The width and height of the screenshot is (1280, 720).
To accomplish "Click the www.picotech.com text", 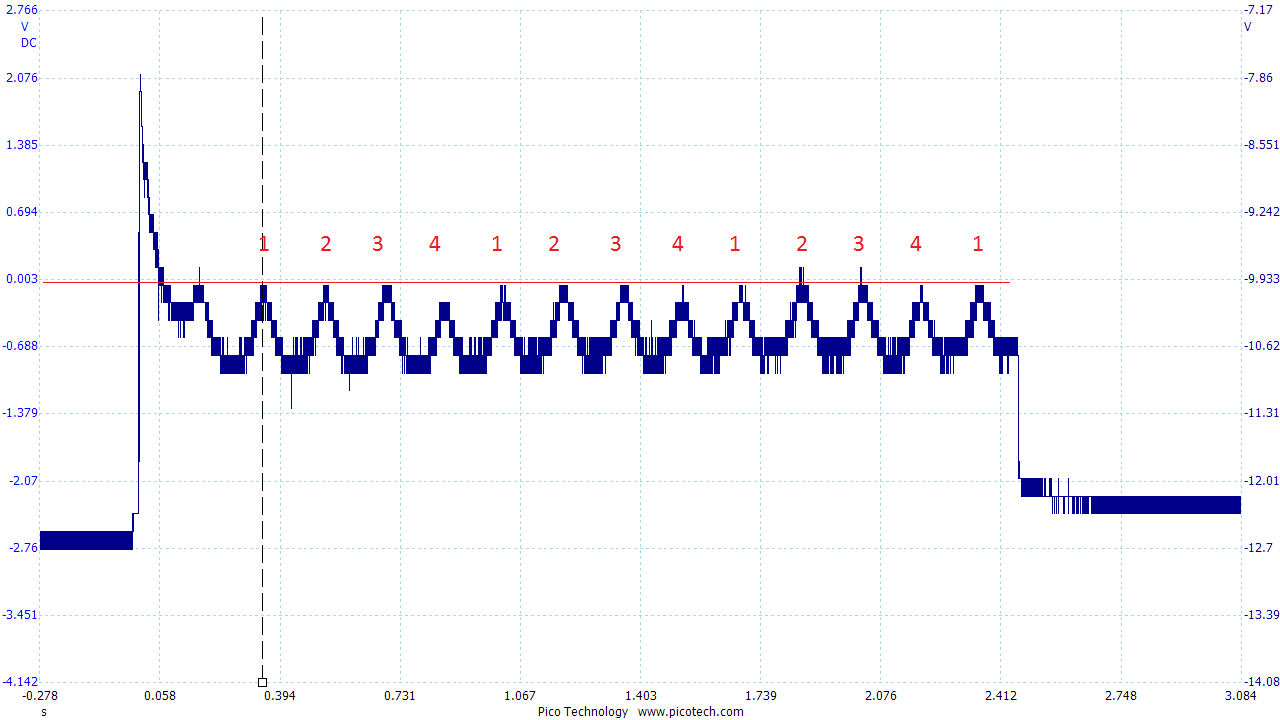I will (x=691, y=712).
